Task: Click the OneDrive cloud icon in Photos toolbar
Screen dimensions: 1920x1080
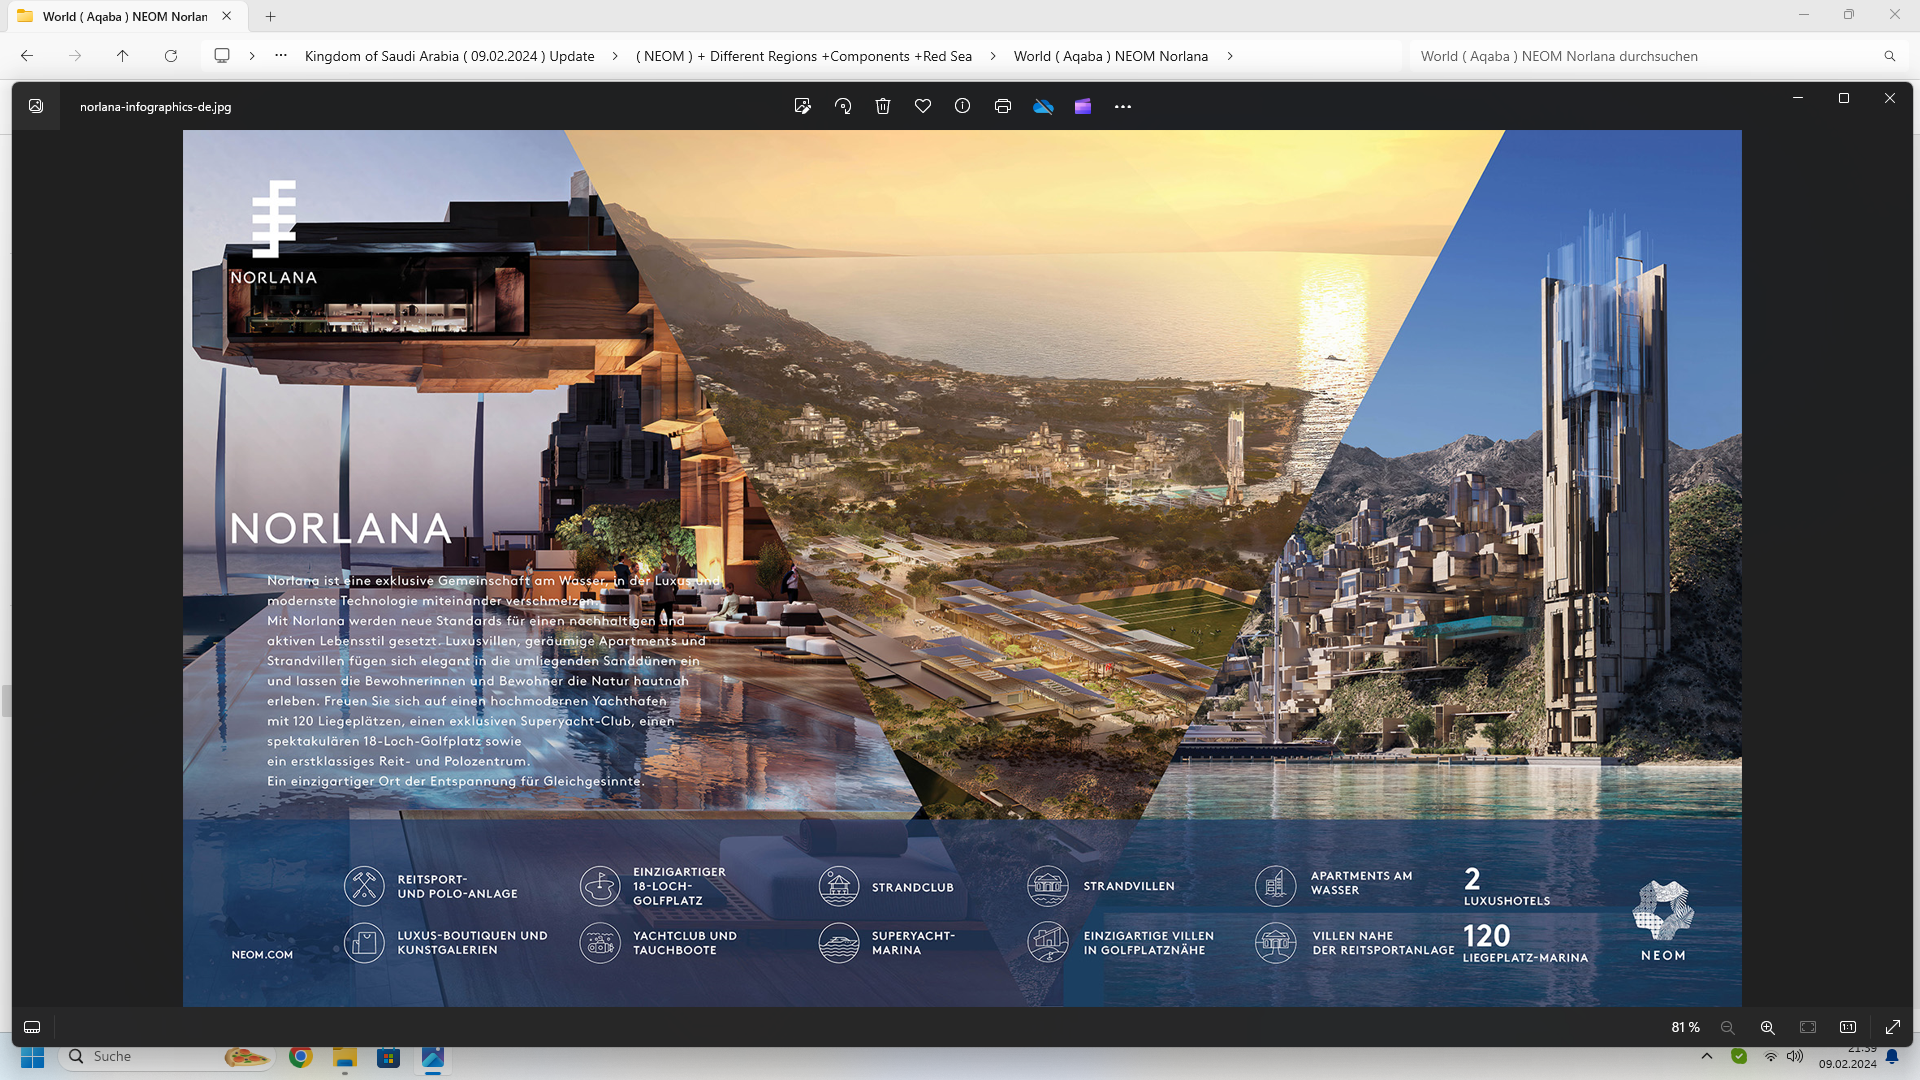Action: pos(1043,106)
